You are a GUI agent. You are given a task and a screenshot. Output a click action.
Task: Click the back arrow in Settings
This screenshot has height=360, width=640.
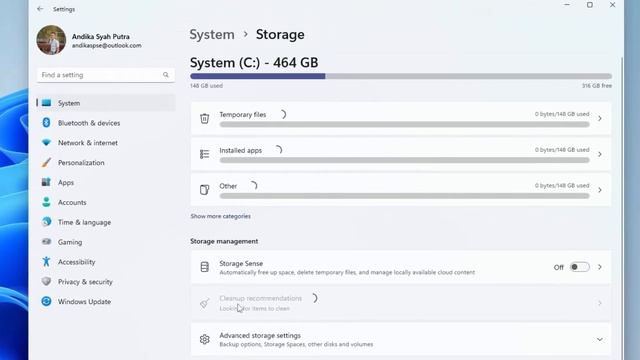click(40, 9)
